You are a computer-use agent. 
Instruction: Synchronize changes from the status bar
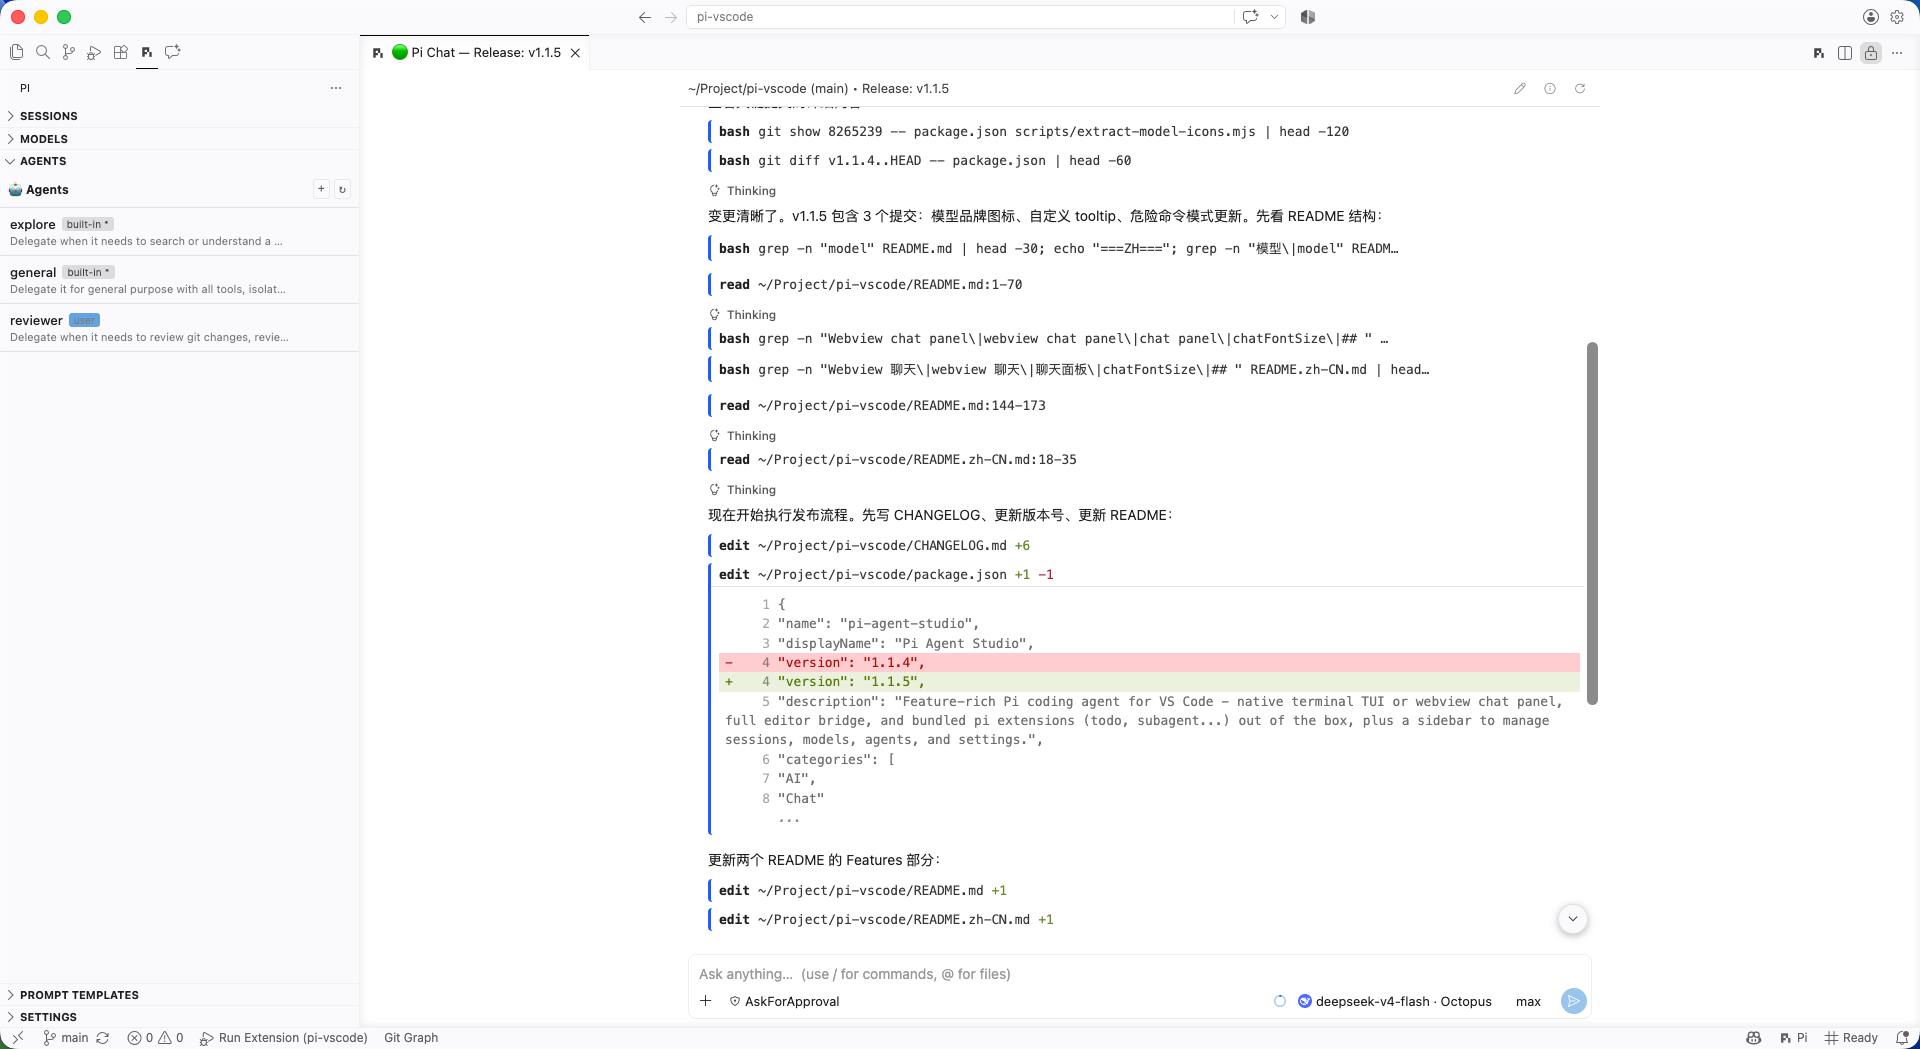(x=102, y=1038)
